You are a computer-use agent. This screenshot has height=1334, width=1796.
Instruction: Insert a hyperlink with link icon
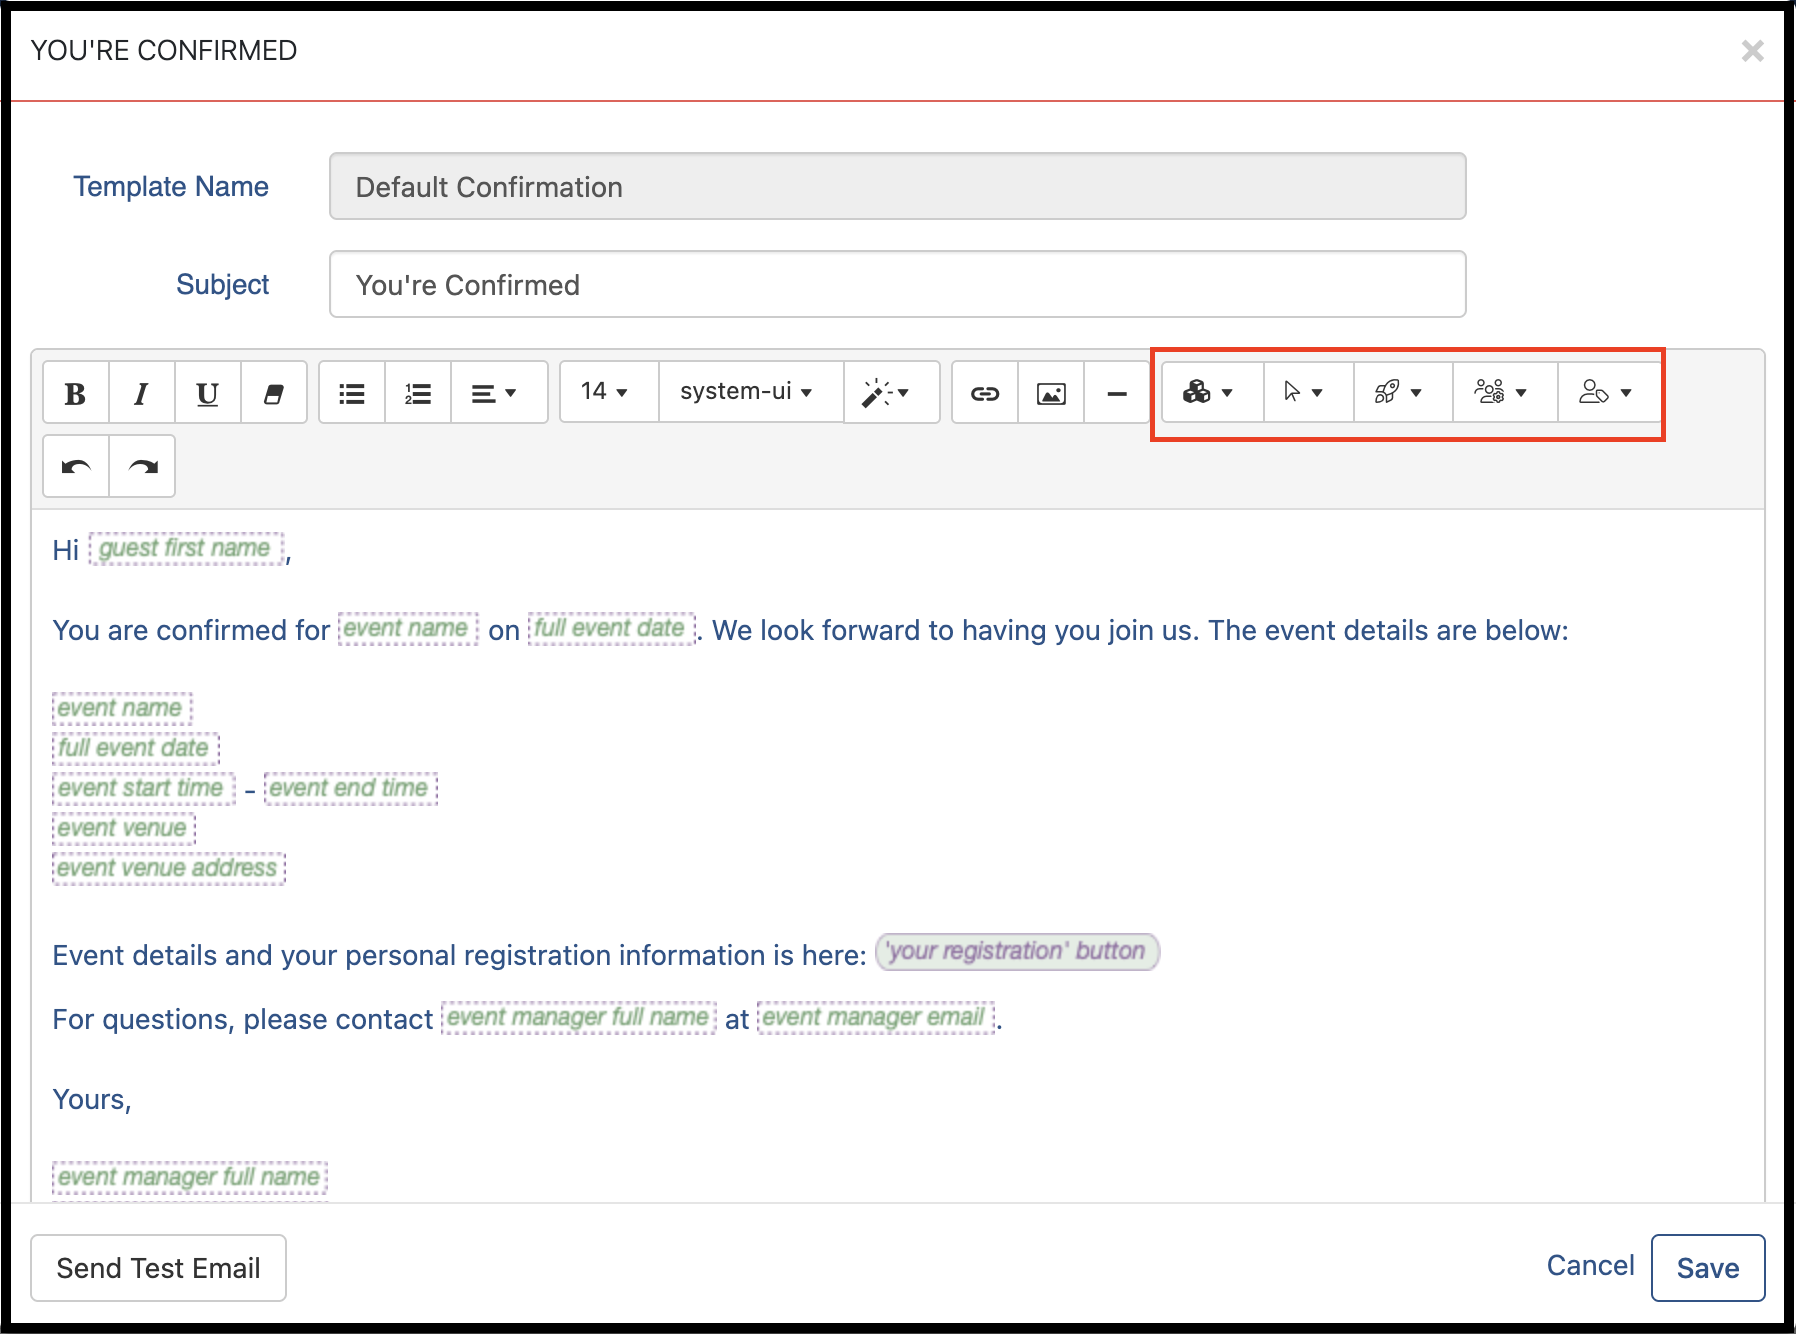[985, 393]
